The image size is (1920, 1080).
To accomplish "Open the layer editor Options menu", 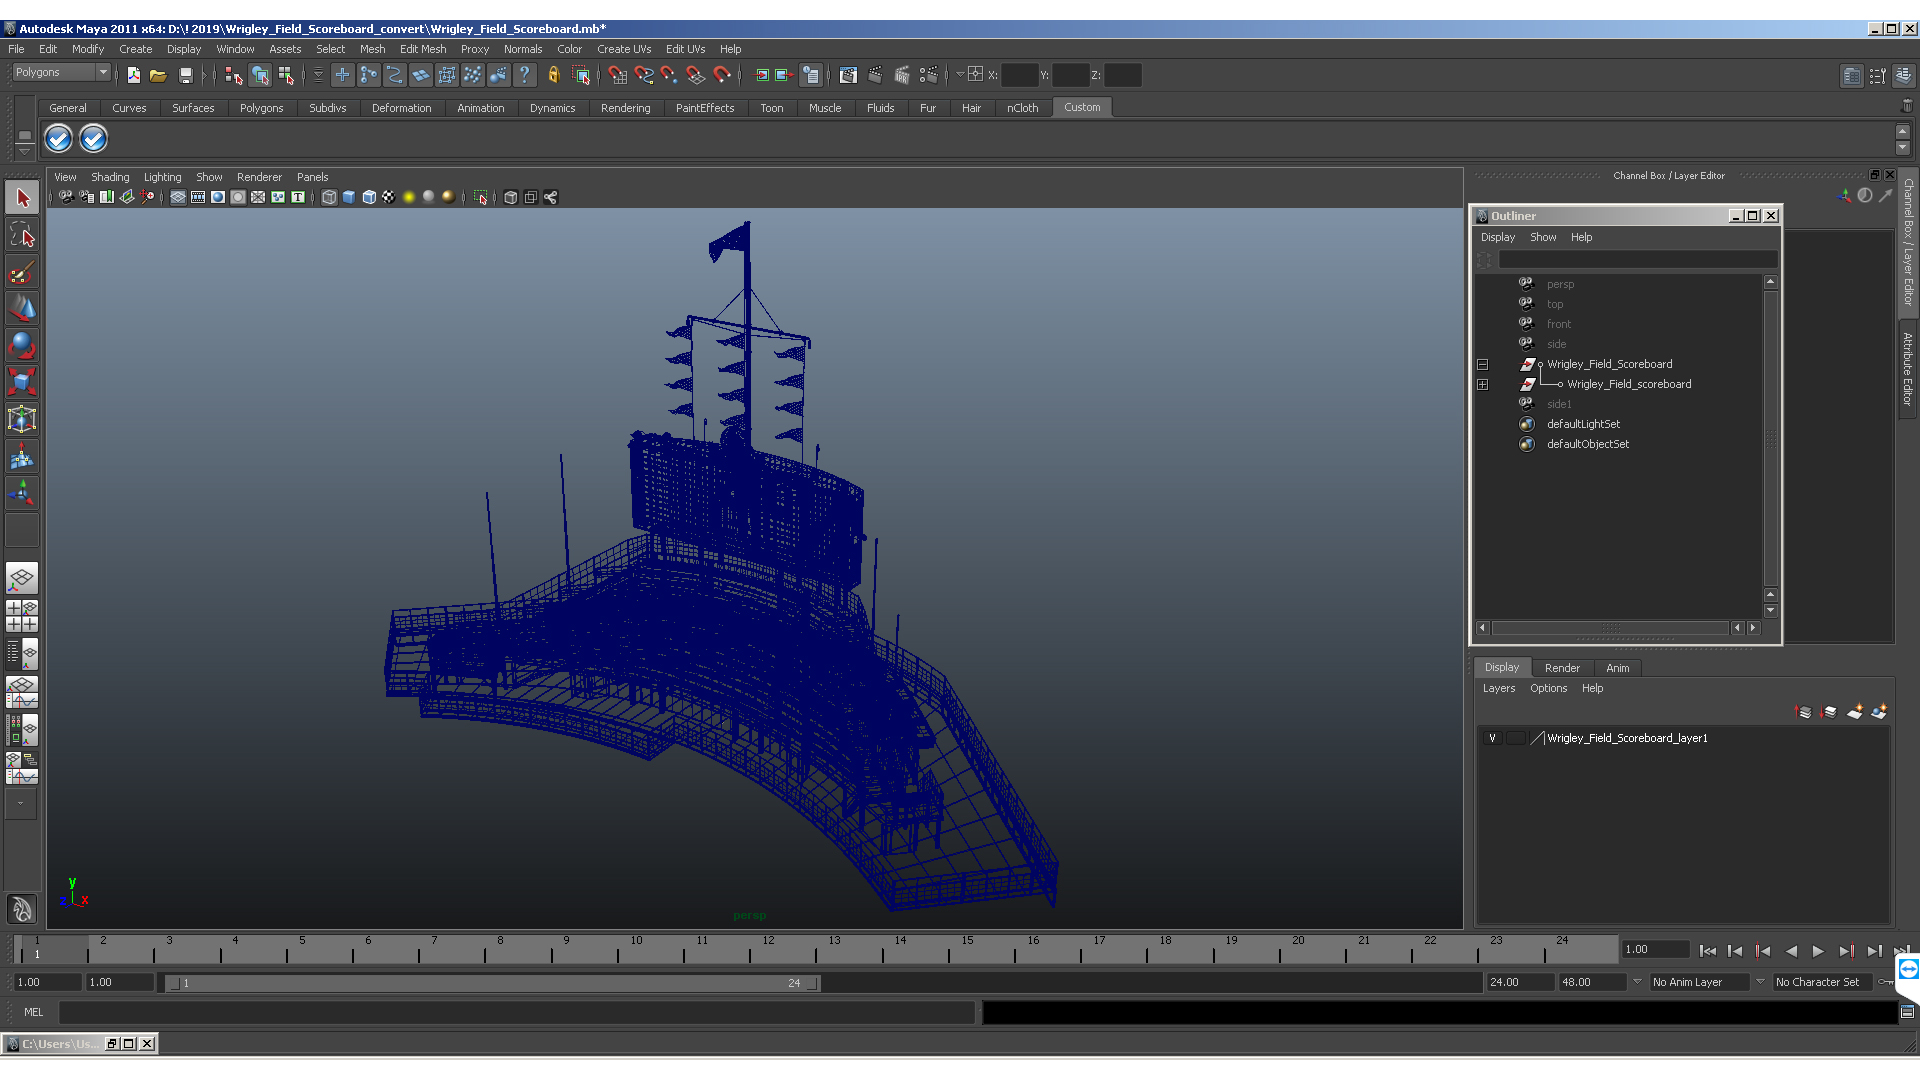I will click(1548, 688).
